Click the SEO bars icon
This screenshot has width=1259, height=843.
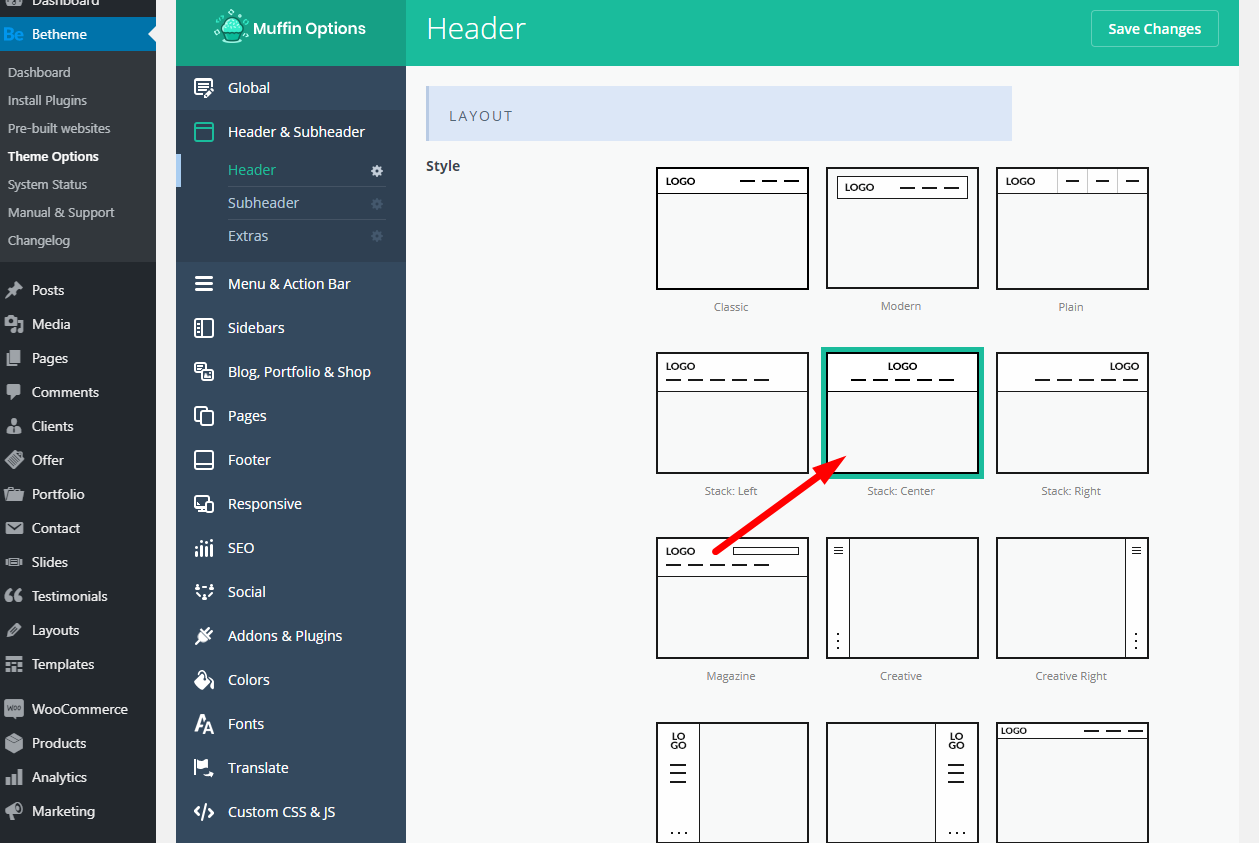click(x=204, y=548)
